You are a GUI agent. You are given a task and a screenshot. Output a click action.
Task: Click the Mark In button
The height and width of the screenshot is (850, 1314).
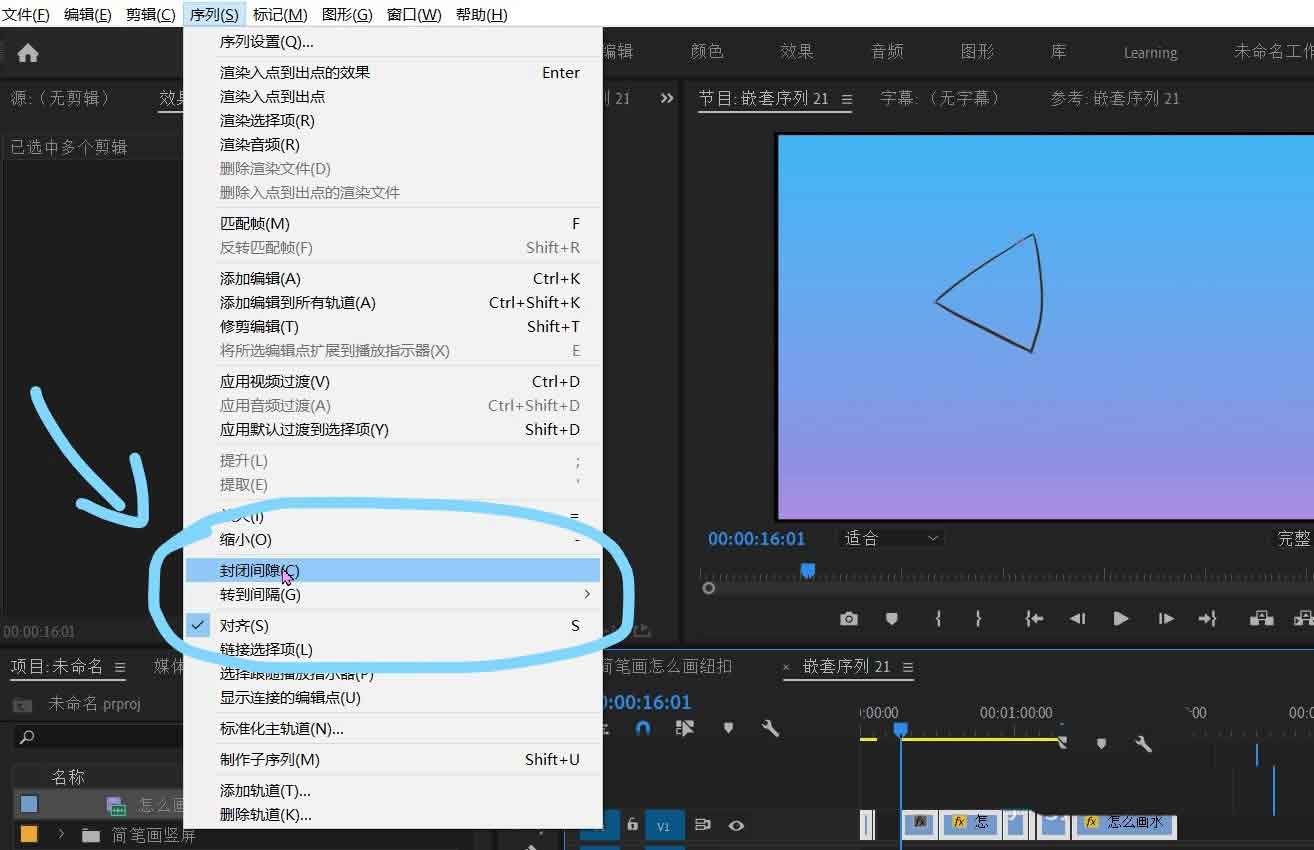point(938,619)
